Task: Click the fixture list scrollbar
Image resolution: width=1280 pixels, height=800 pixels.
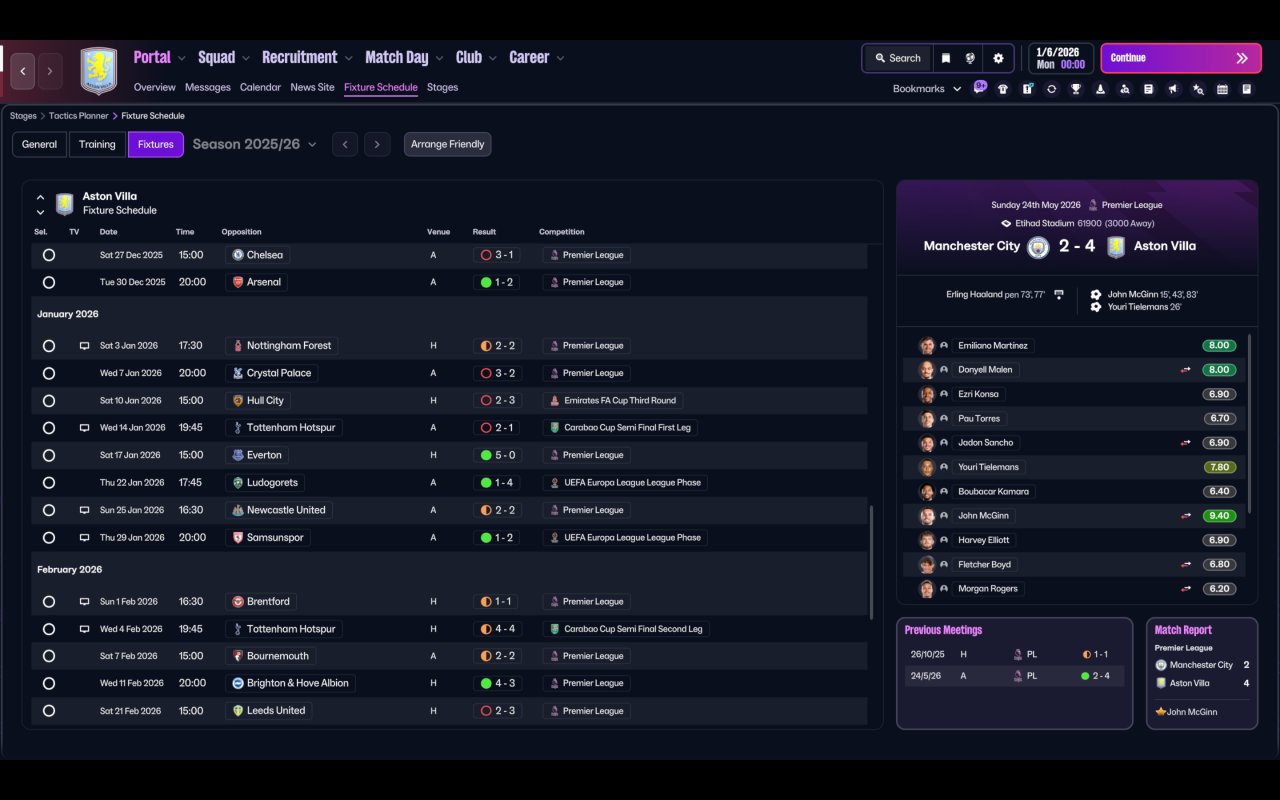Action: coord(871,563)
